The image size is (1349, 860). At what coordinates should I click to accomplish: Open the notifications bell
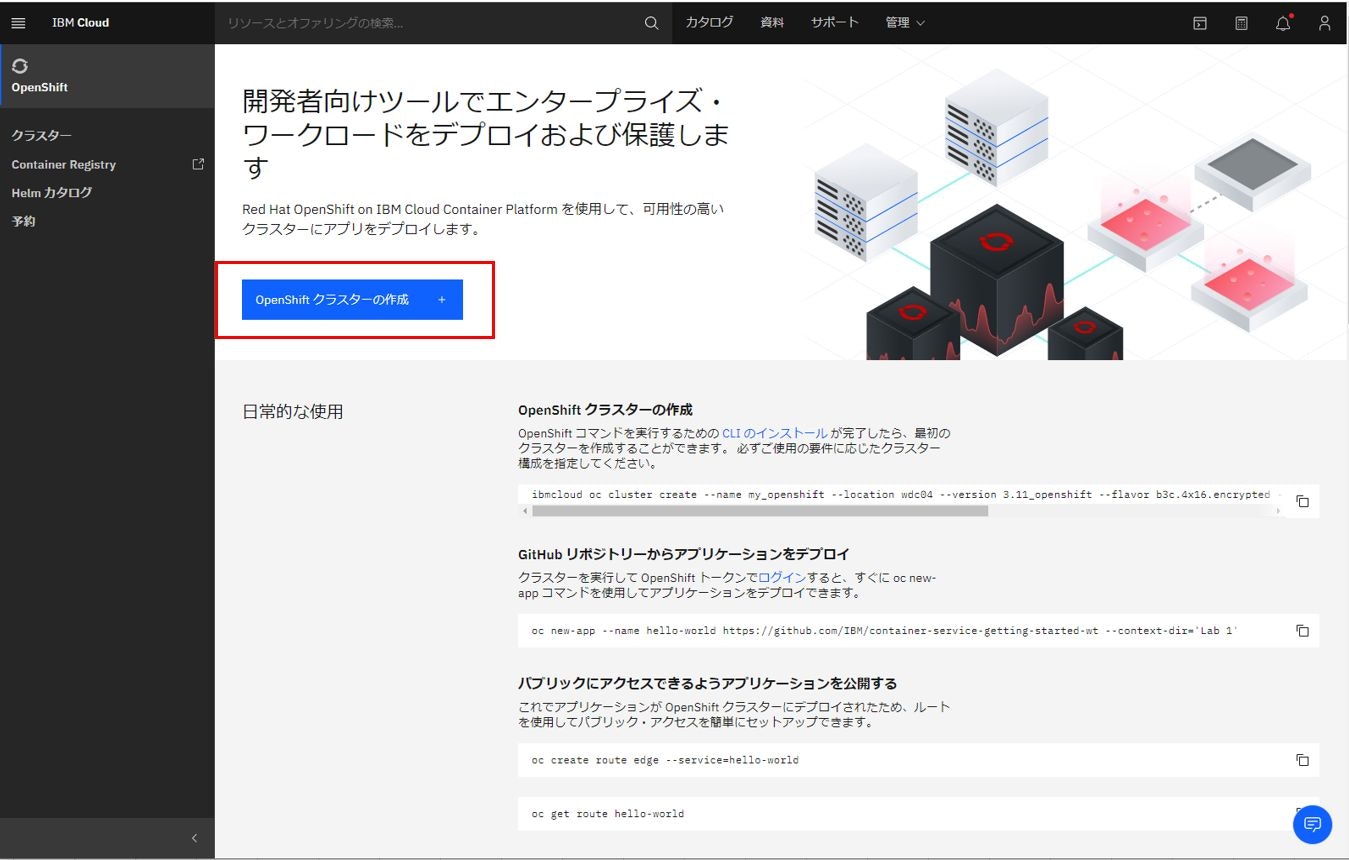1282,22
